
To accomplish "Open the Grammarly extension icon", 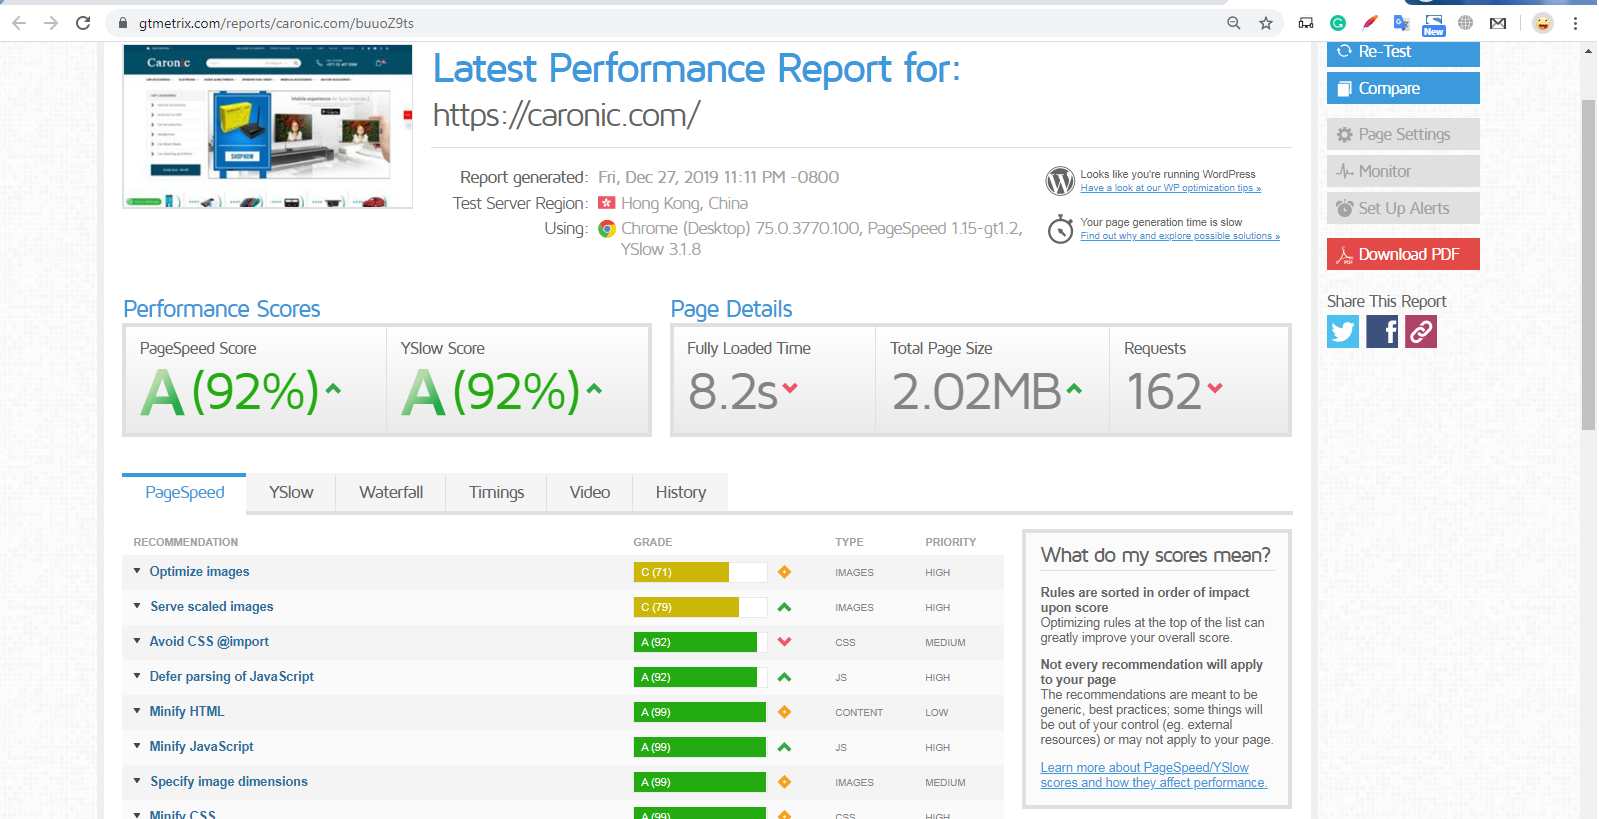I will pyautogui.click(x=1338, y=23).
